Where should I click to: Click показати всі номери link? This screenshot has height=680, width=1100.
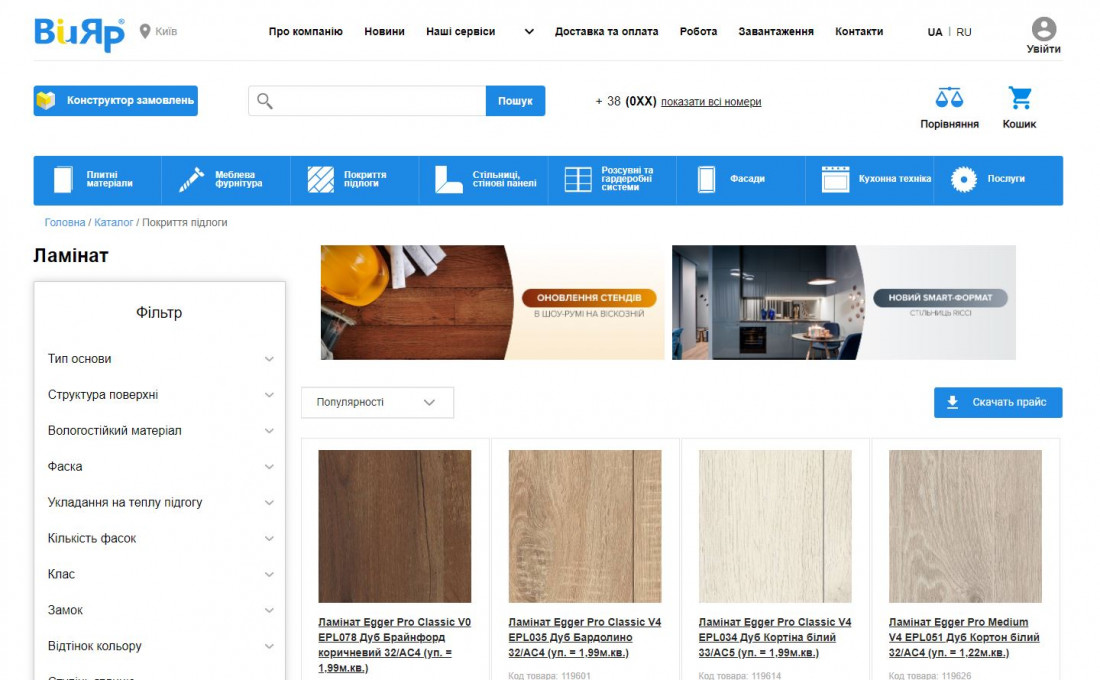pyautogui.click(x=711, y=102)
